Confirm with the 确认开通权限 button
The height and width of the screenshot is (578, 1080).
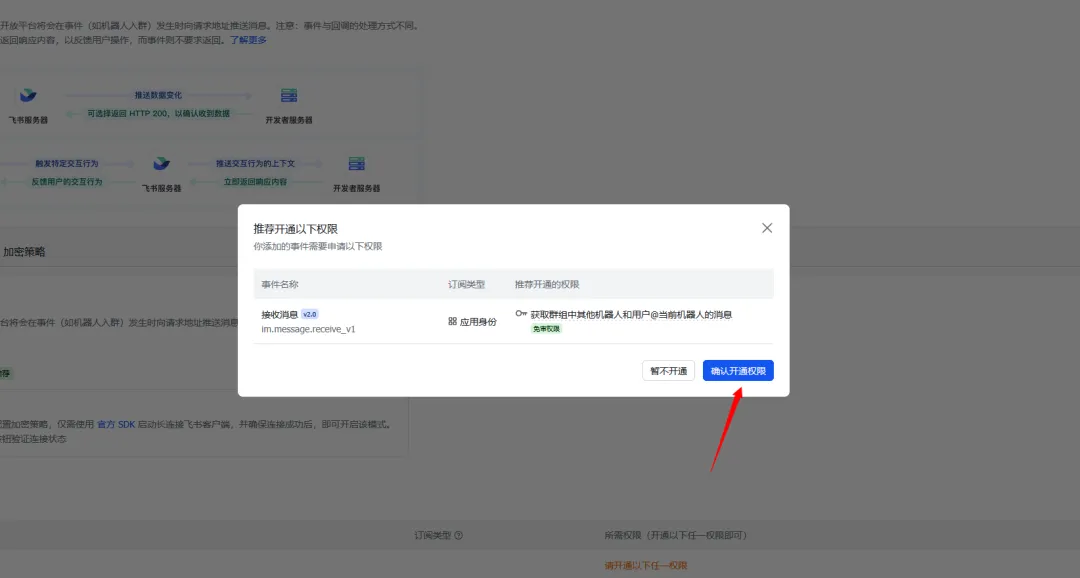point(738,371)
